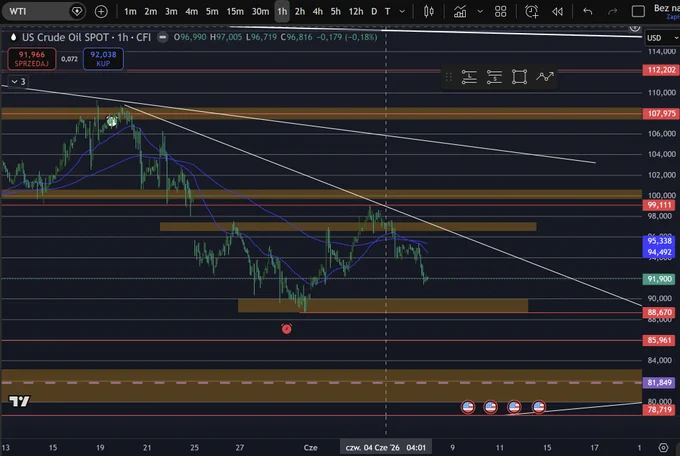Viewport: 680px width, 456px height.
Task: Click the red 91,966 SPRZEDAJ sell button
Action: (x=32, y=59)
